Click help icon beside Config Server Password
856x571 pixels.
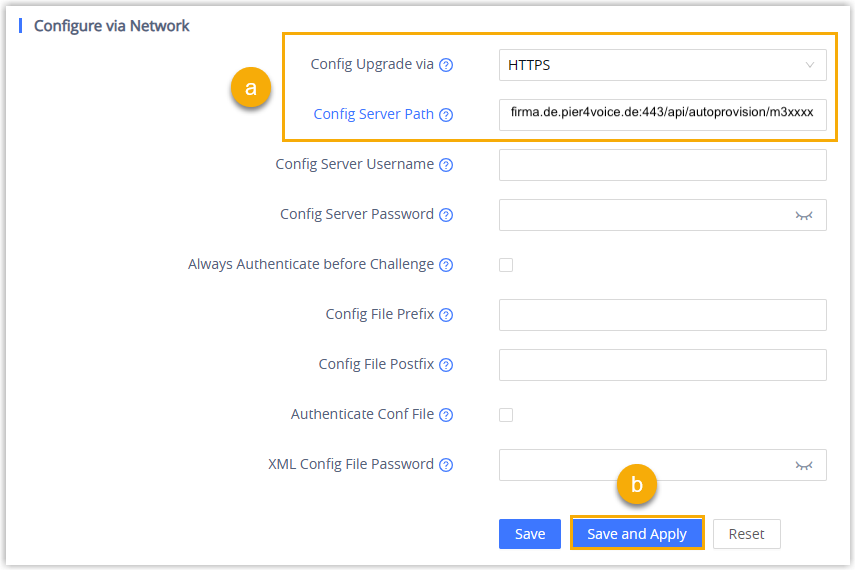(x=446, y=215)
